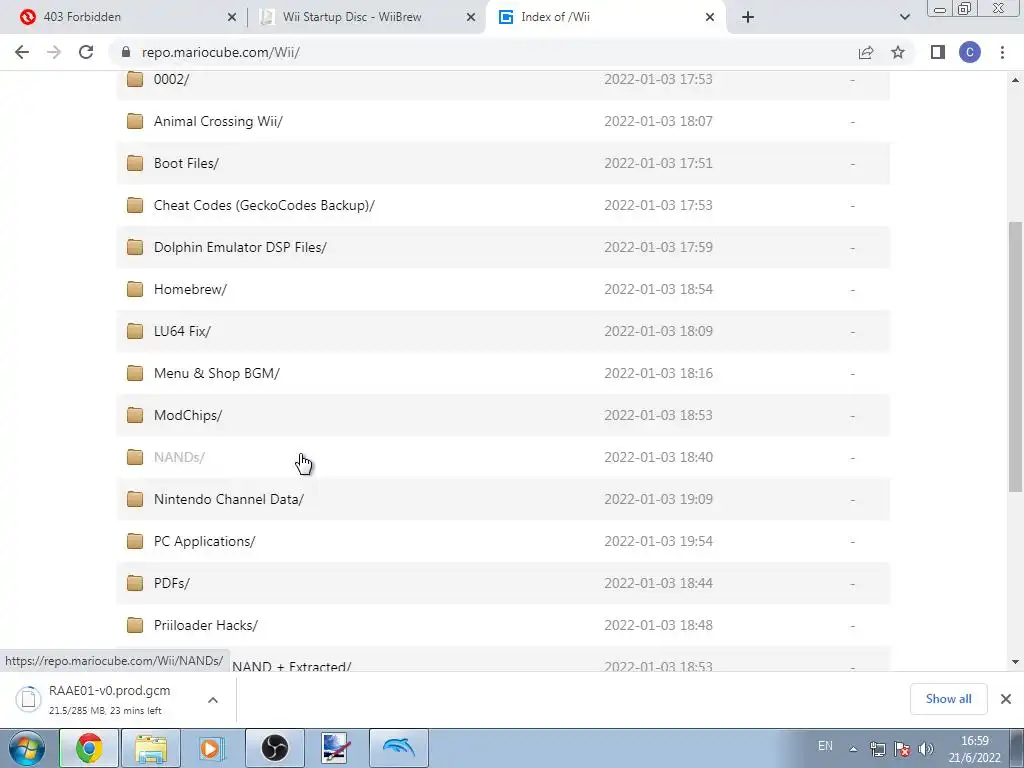Click the network tray icon
1024x768 pixels.
878,749
